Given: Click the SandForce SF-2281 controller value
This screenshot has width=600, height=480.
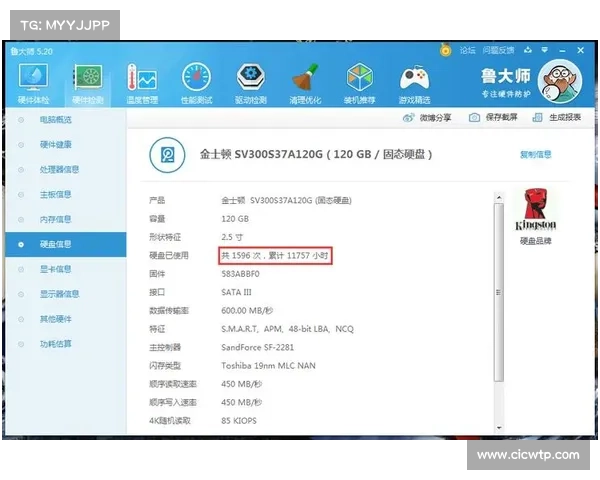Looking at the screenshot, I should coord(258,348).
